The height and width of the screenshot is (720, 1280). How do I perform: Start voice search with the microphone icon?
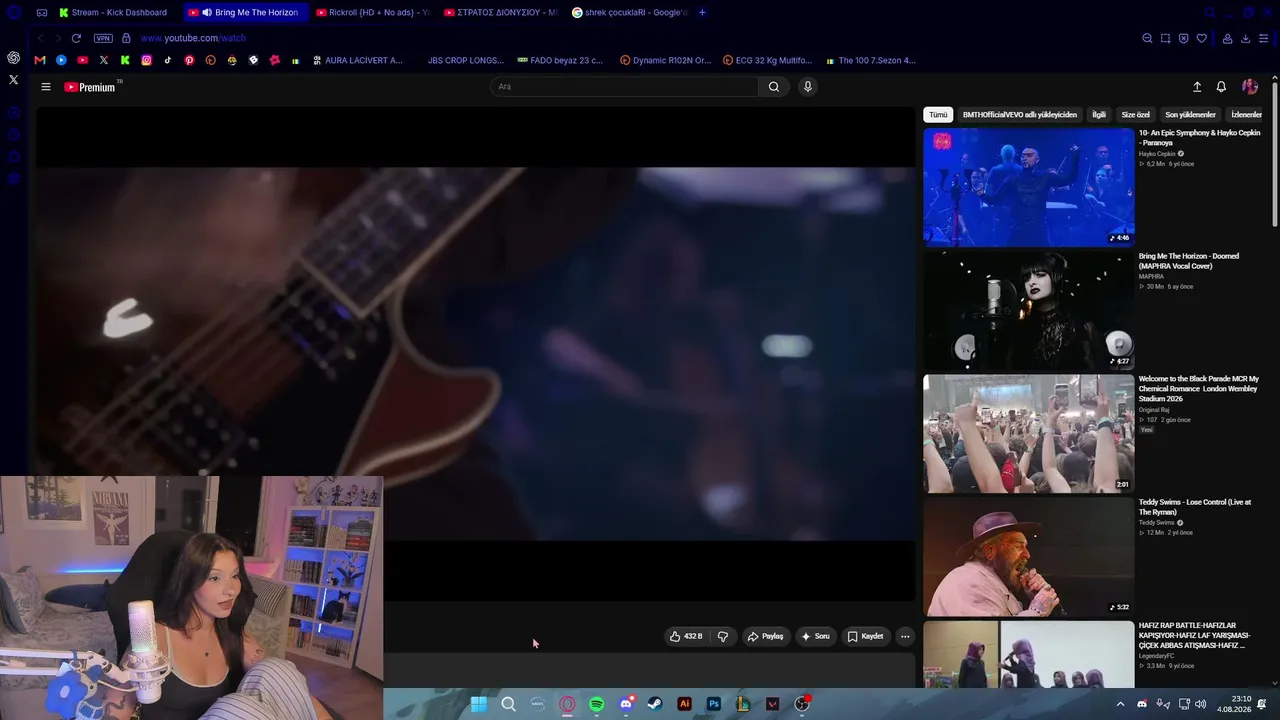click(x=808, y=87)
